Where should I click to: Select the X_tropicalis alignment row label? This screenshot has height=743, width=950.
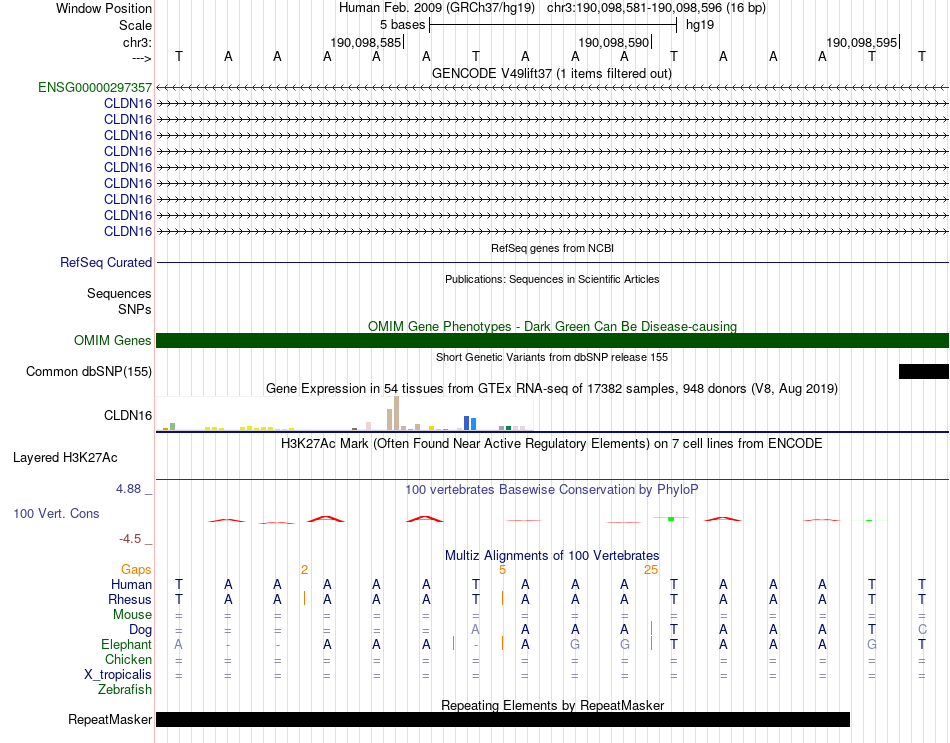(x=118, y=675)
